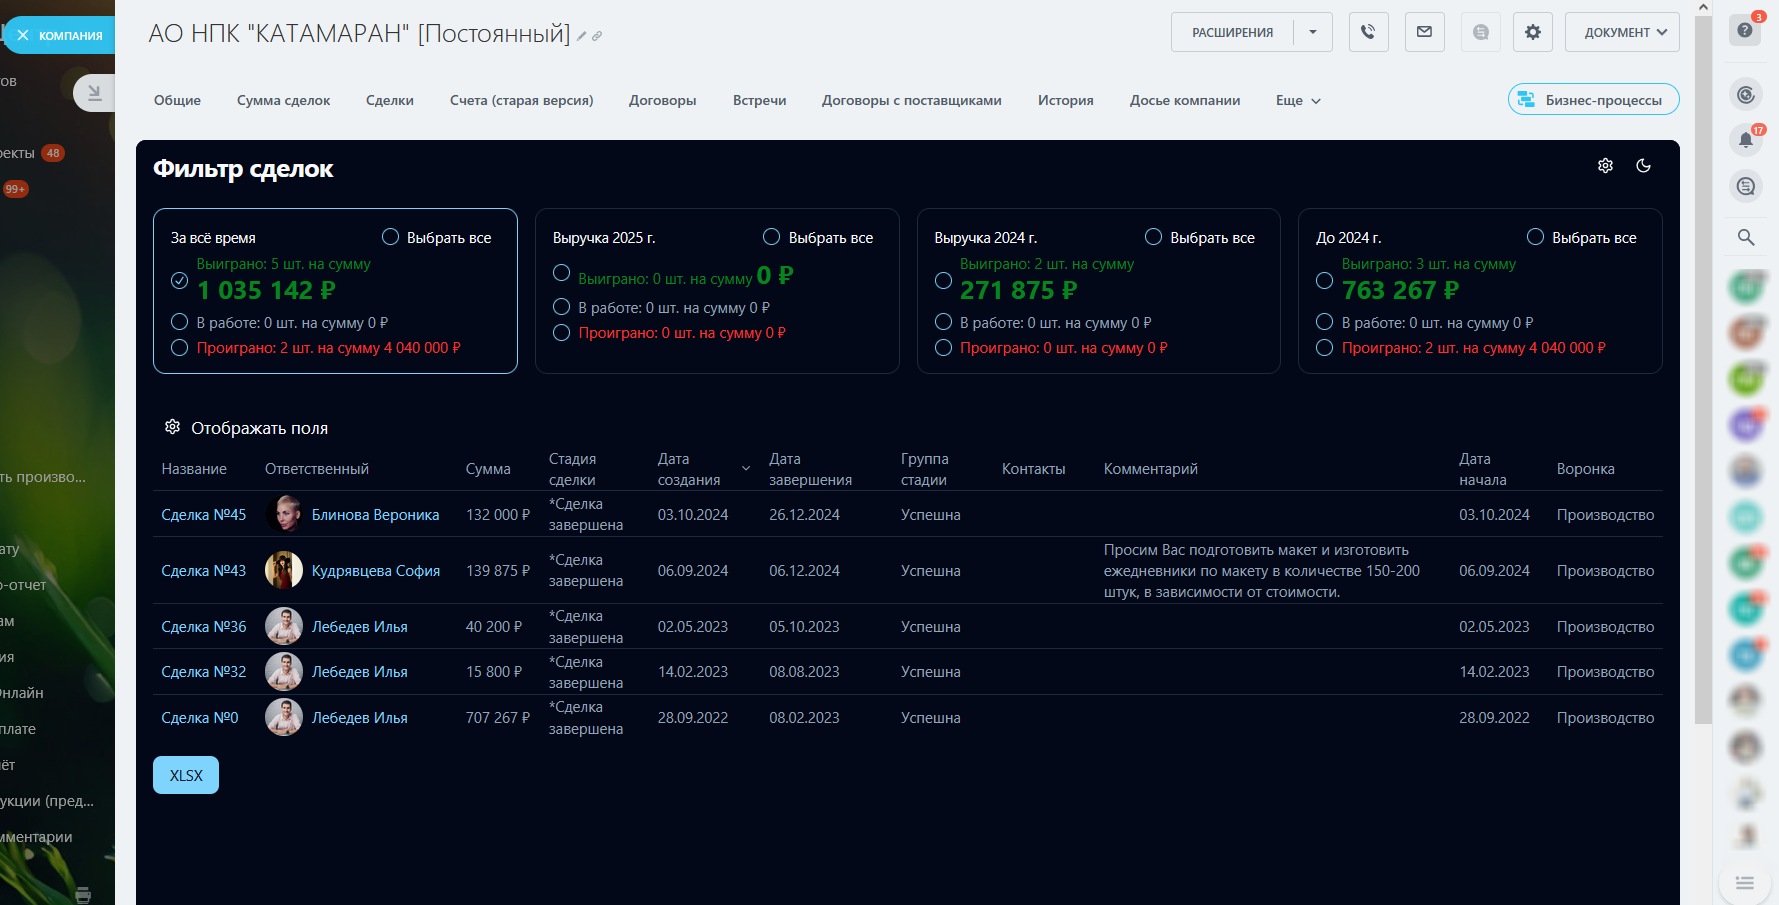Select 'Проиграно: 2 шт.' in 'За всё время'
This screenshot has height=905, width=1779.
tap(180, 348)
